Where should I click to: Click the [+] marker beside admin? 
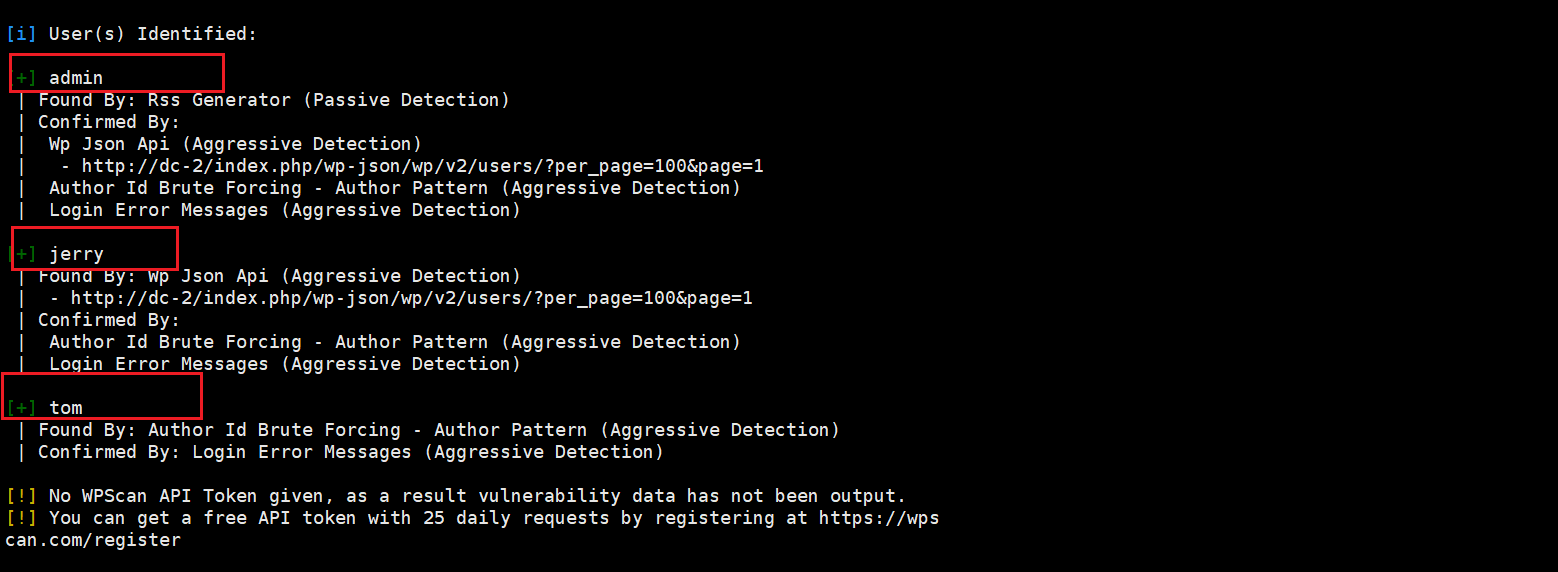click(x=26, y=78)
